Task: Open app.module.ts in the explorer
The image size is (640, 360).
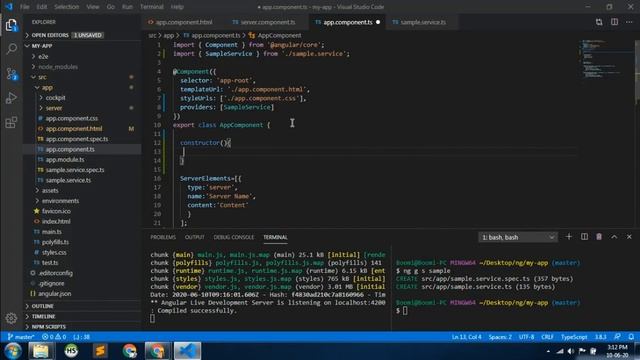Action: point(82,160)
